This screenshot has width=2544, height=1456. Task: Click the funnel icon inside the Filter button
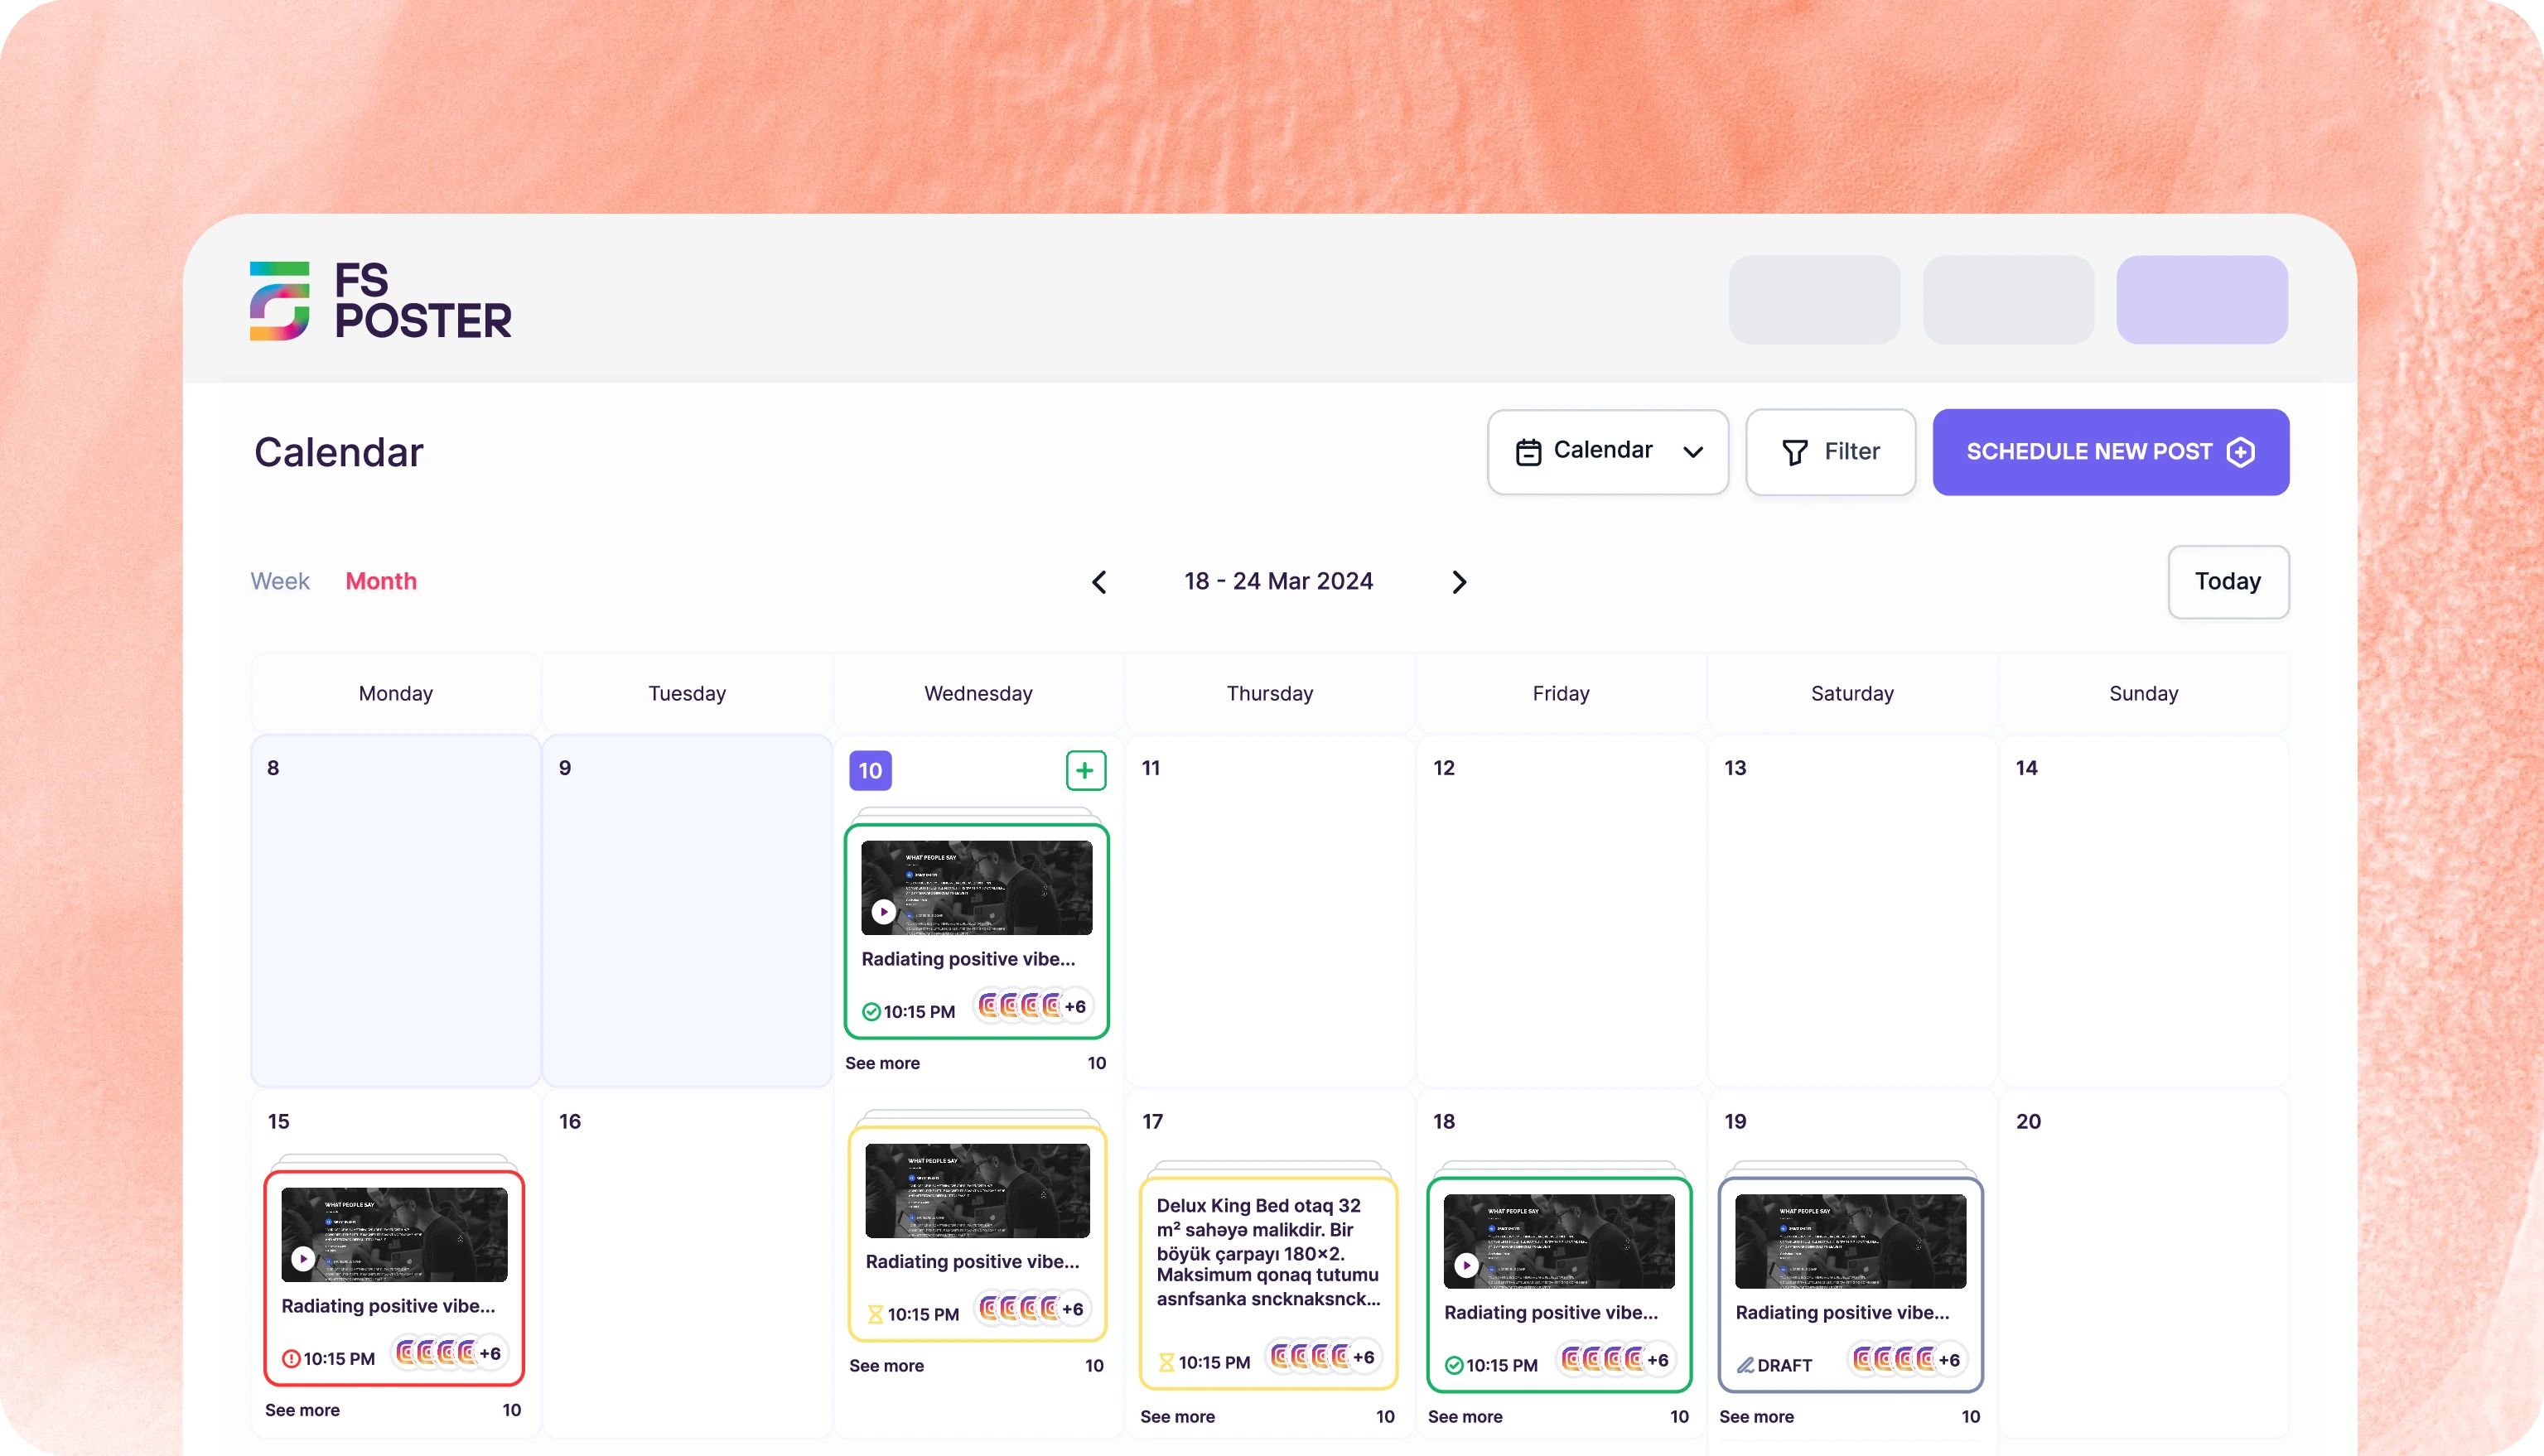(1795, 452)
